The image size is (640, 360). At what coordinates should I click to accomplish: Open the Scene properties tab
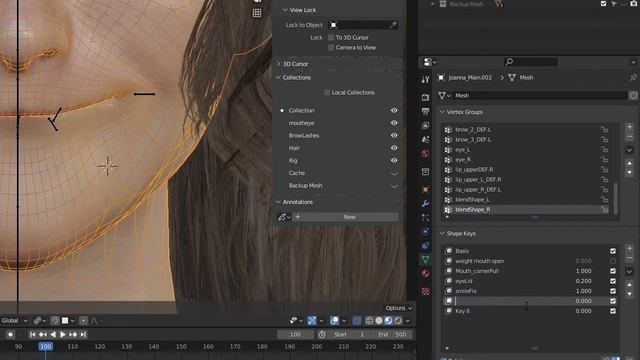point(425,139)
